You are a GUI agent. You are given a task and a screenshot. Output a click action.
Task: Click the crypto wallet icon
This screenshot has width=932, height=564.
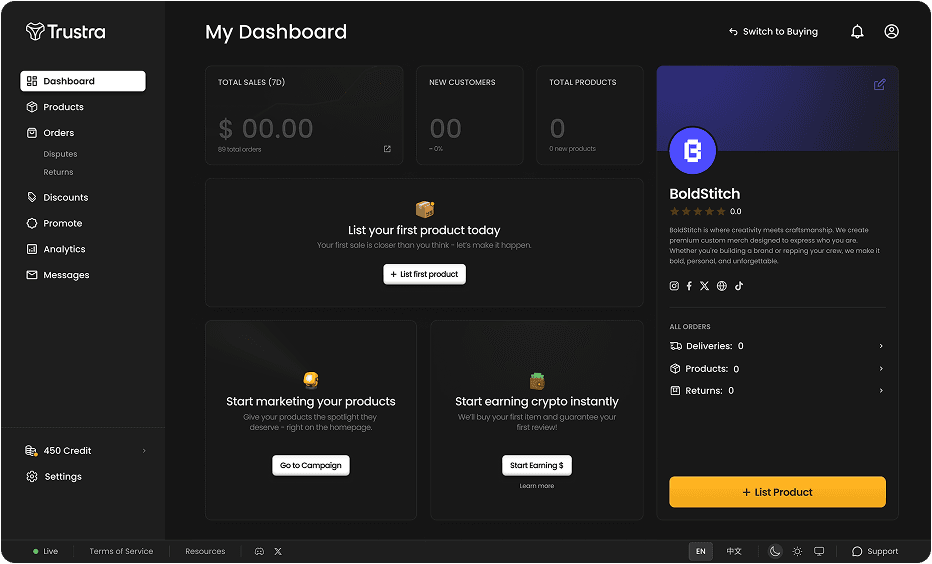pyautogui.click(x=537, y=380)
